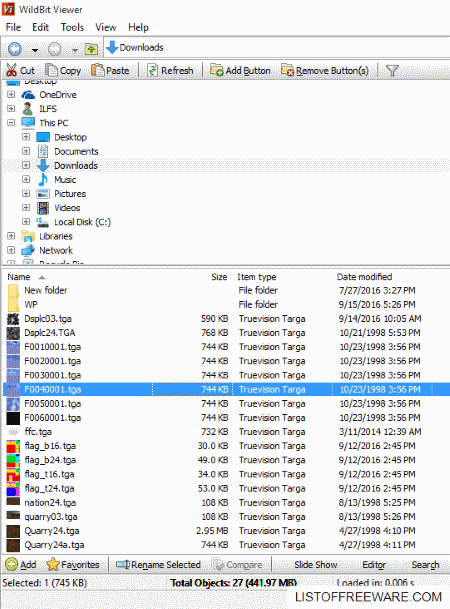
Task: Click the Back navigation arrow icon
Action: 15,49
